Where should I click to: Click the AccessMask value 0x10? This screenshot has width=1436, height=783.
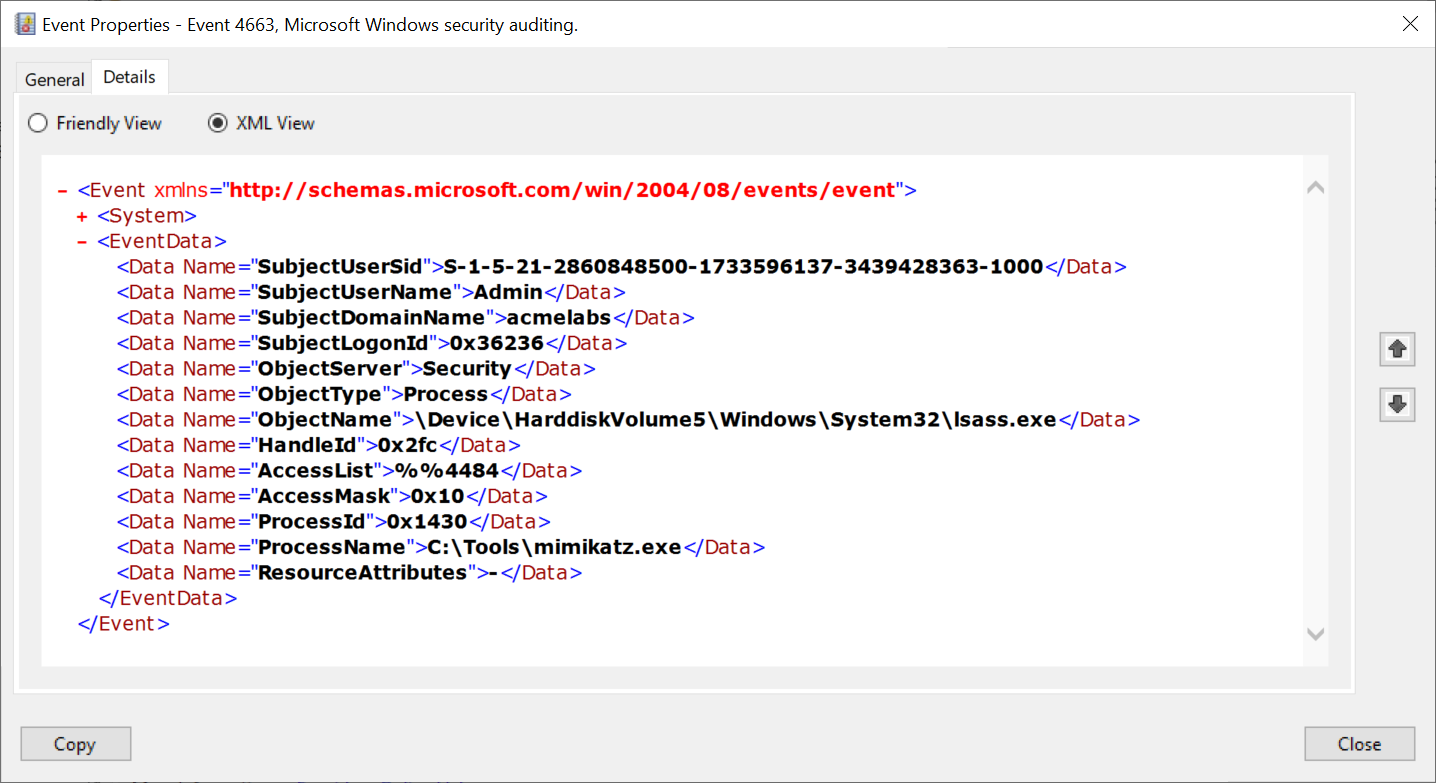click(437, 496)
